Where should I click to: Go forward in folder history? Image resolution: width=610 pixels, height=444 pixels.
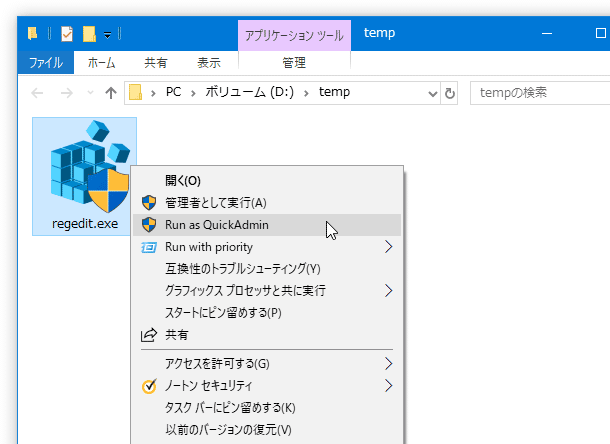[67, 93]
